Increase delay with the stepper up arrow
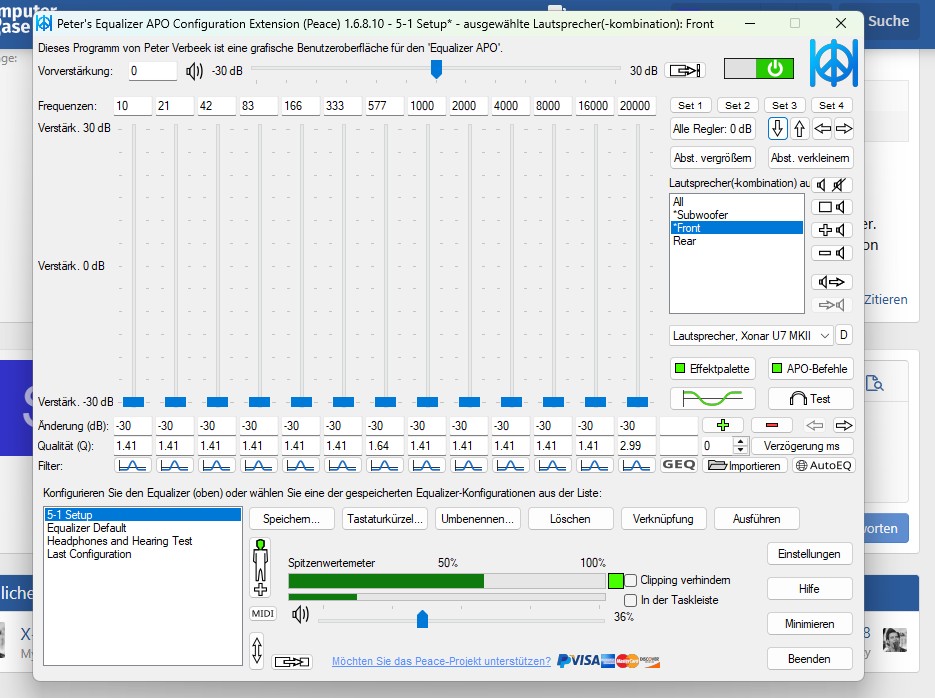This screenshot has width=935, height=698. (x=740, y=442)
